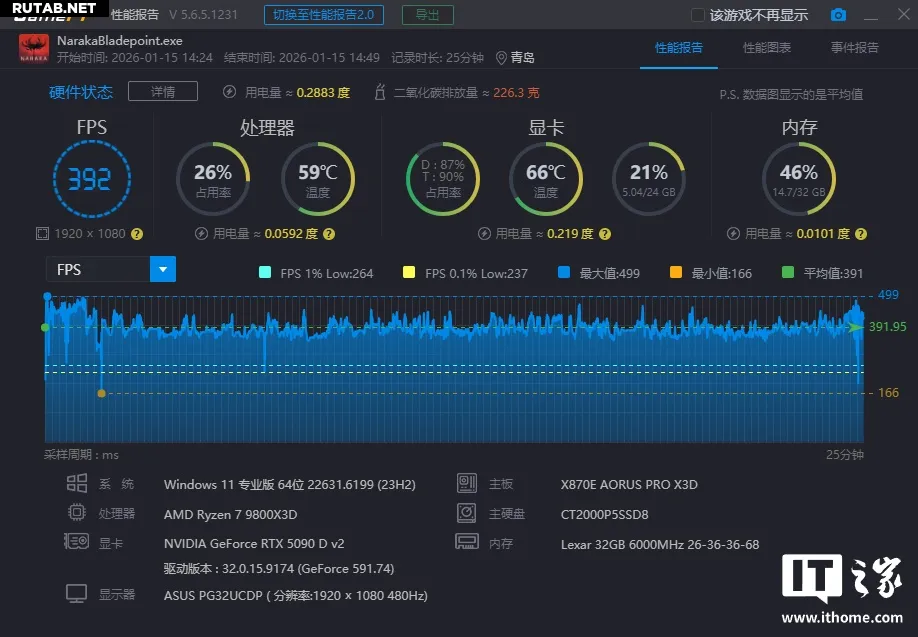Click the camera screenshot icon
The height and width of the screenshot is (637, 918).
pos(838,15)
